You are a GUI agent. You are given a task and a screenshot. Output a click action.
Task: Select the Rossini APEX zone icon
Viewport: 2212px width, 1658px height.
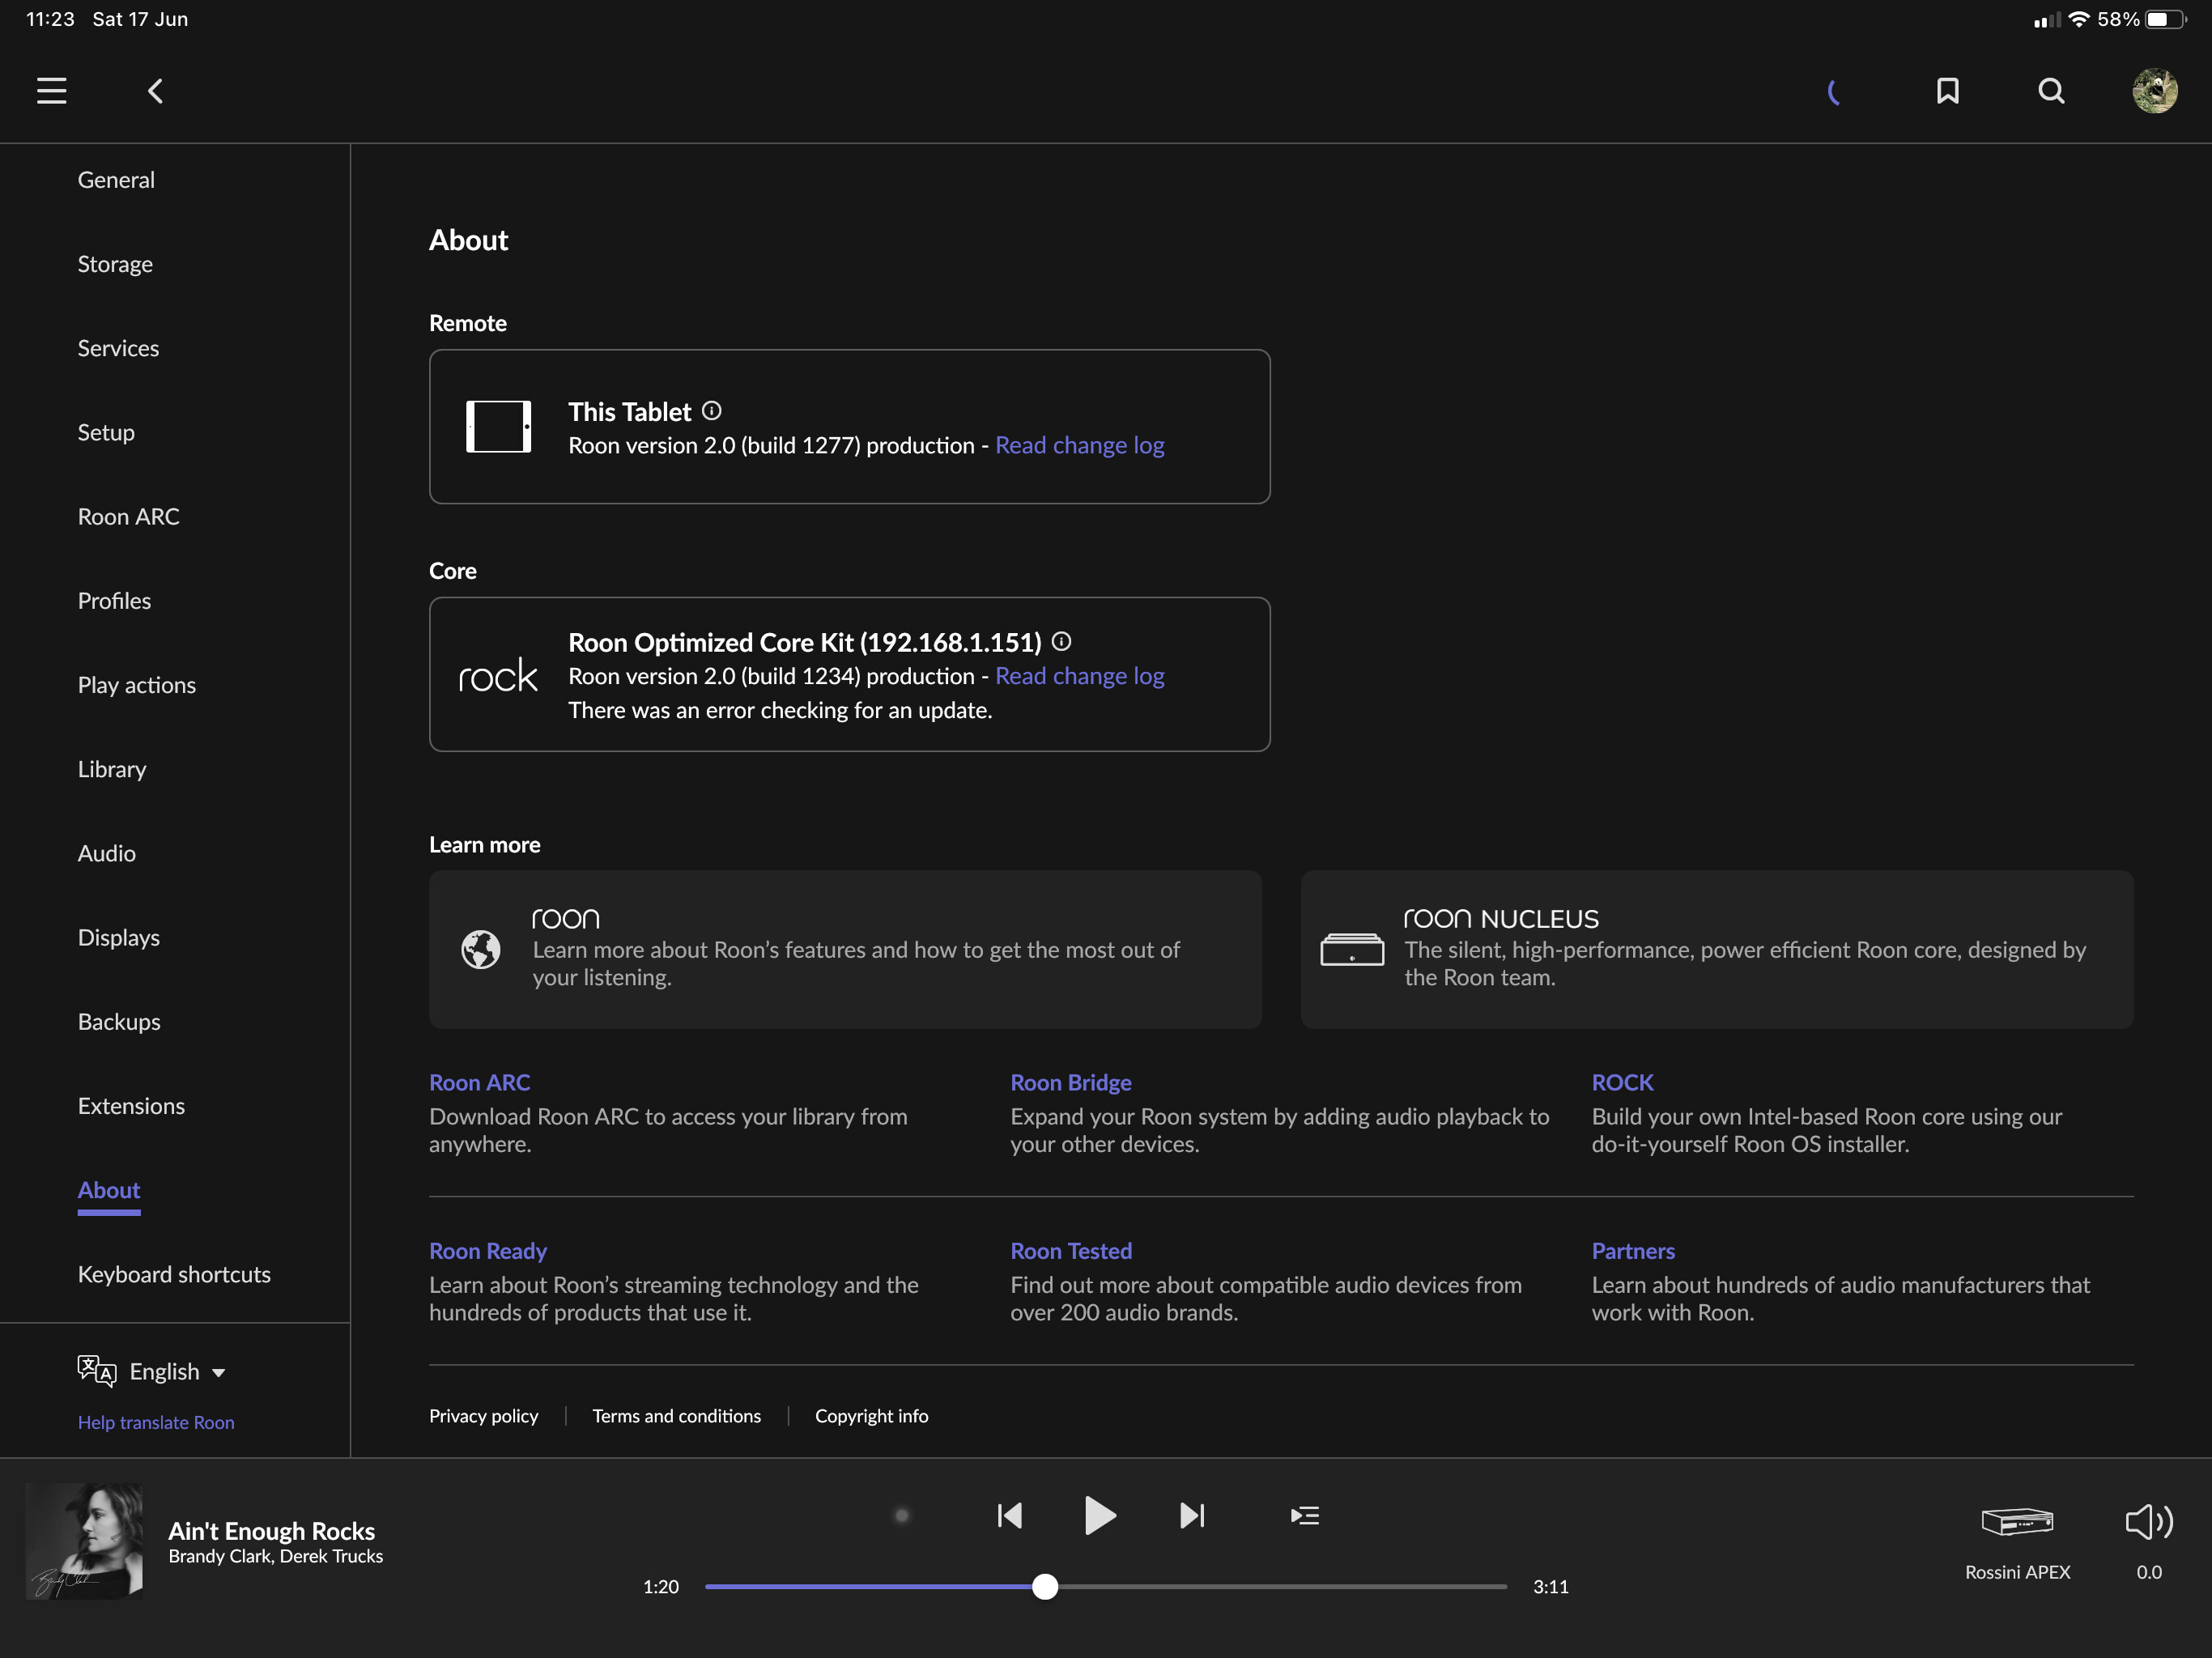(x=2017, y=1522)
